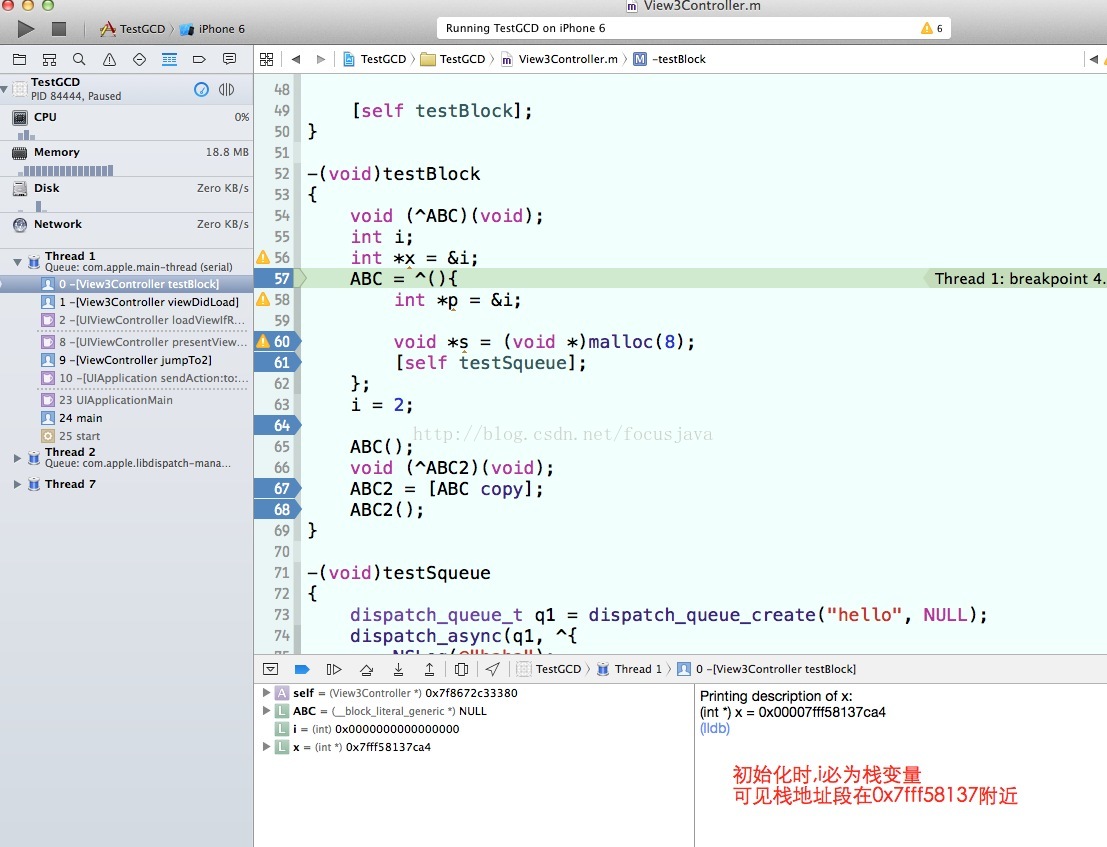This screenshot has width=1107, height=847.
Task: Select the Network gauge row
Action: point(127,229)
